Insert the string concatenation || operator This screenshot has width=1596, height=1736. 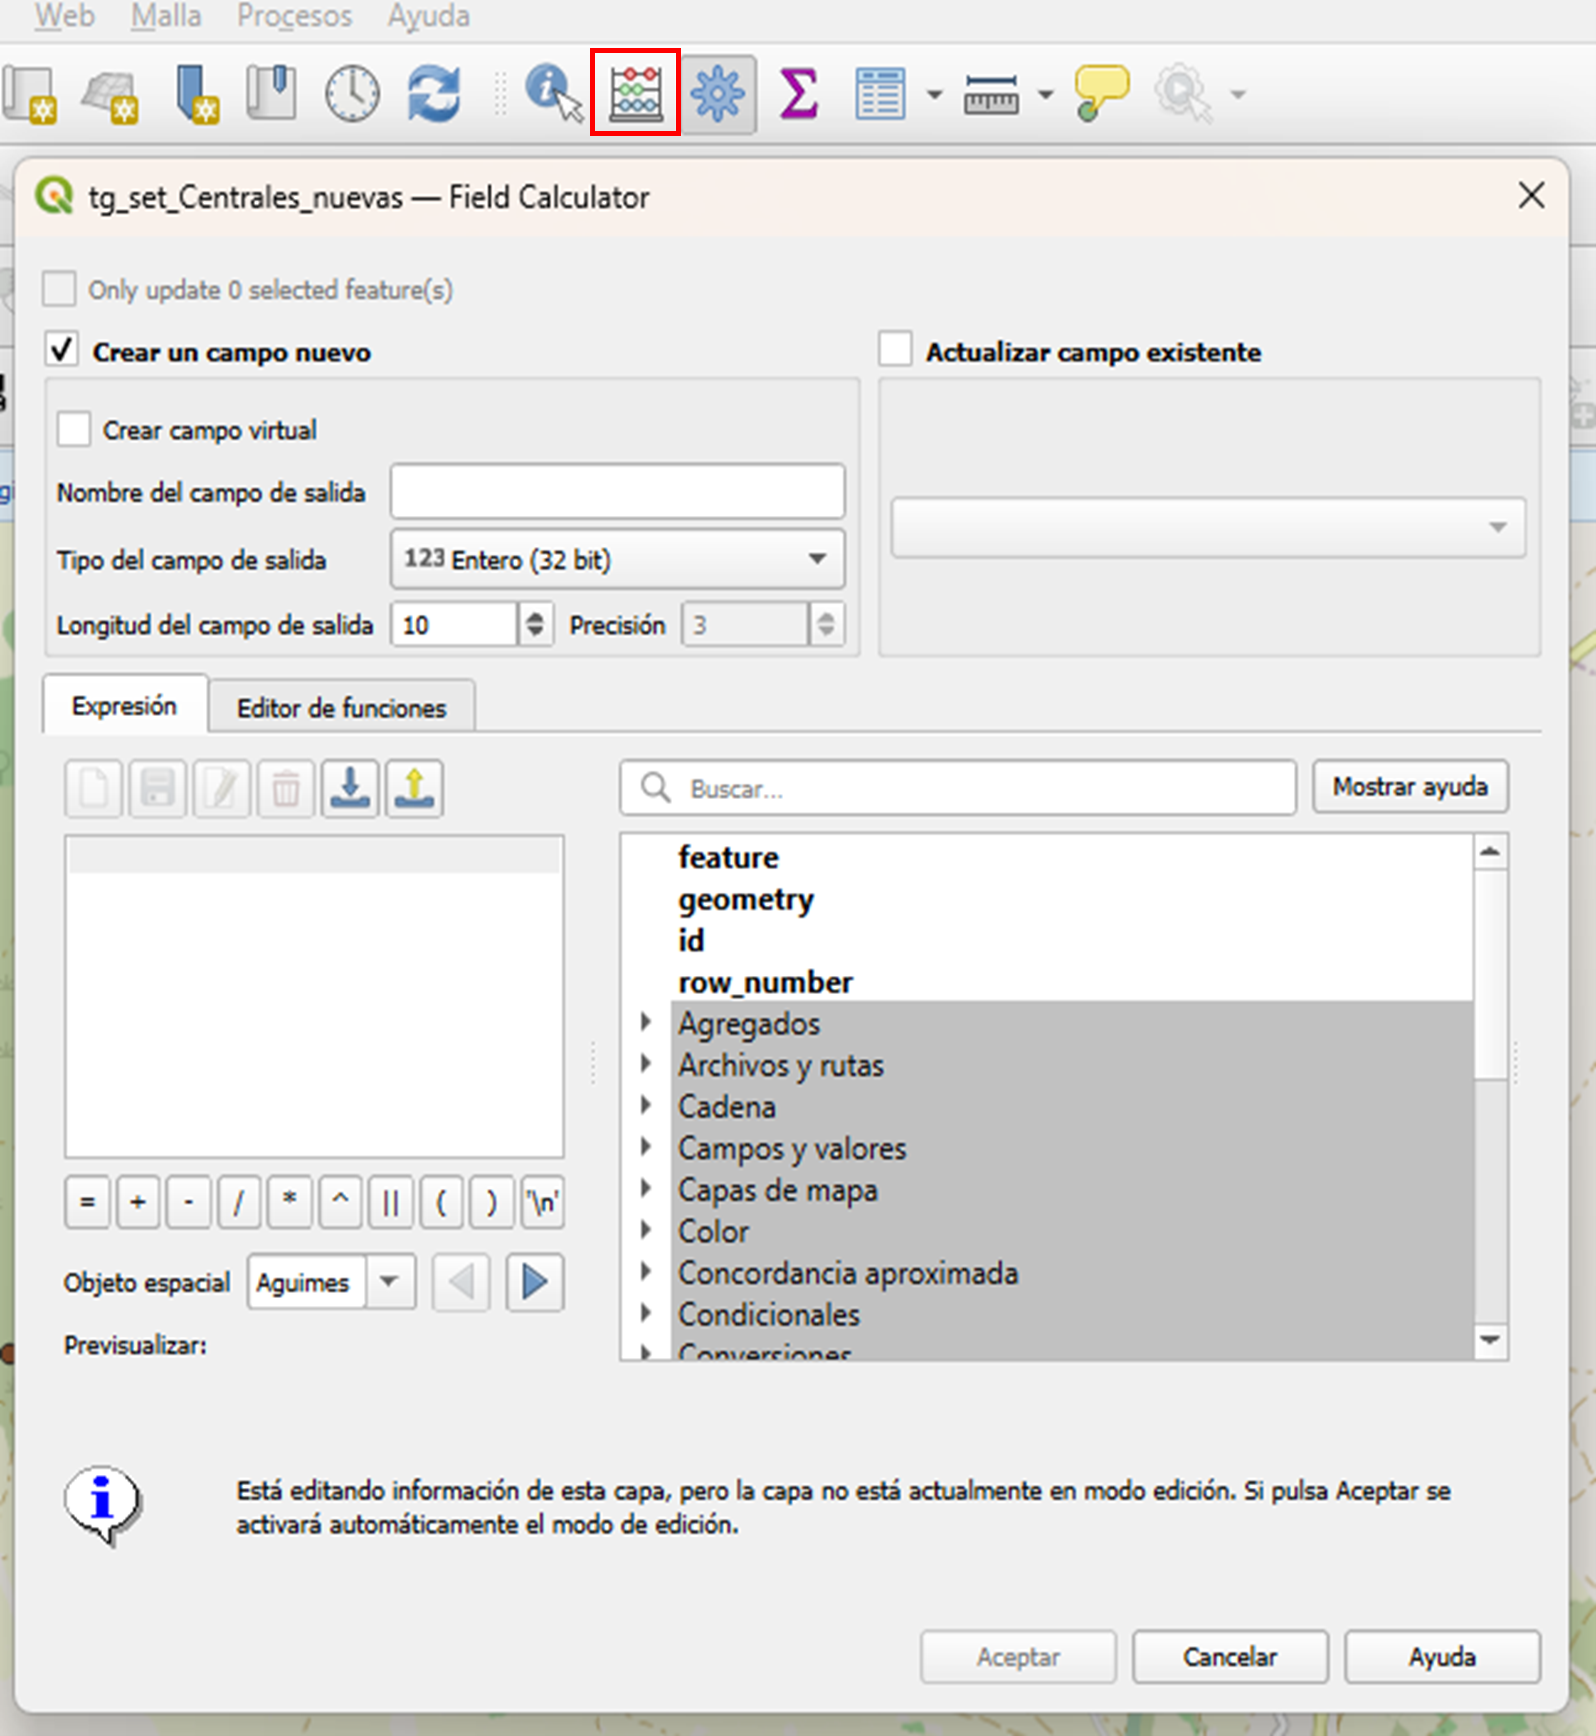390,1201
